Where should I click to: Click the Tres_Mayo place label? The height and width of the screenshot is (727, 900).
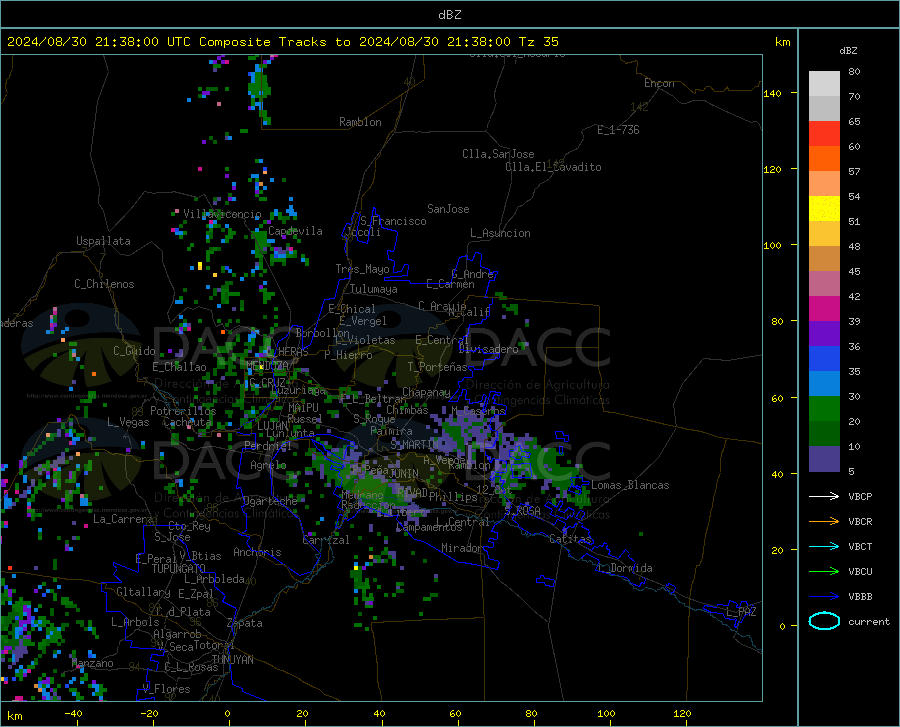click(362, 269)
